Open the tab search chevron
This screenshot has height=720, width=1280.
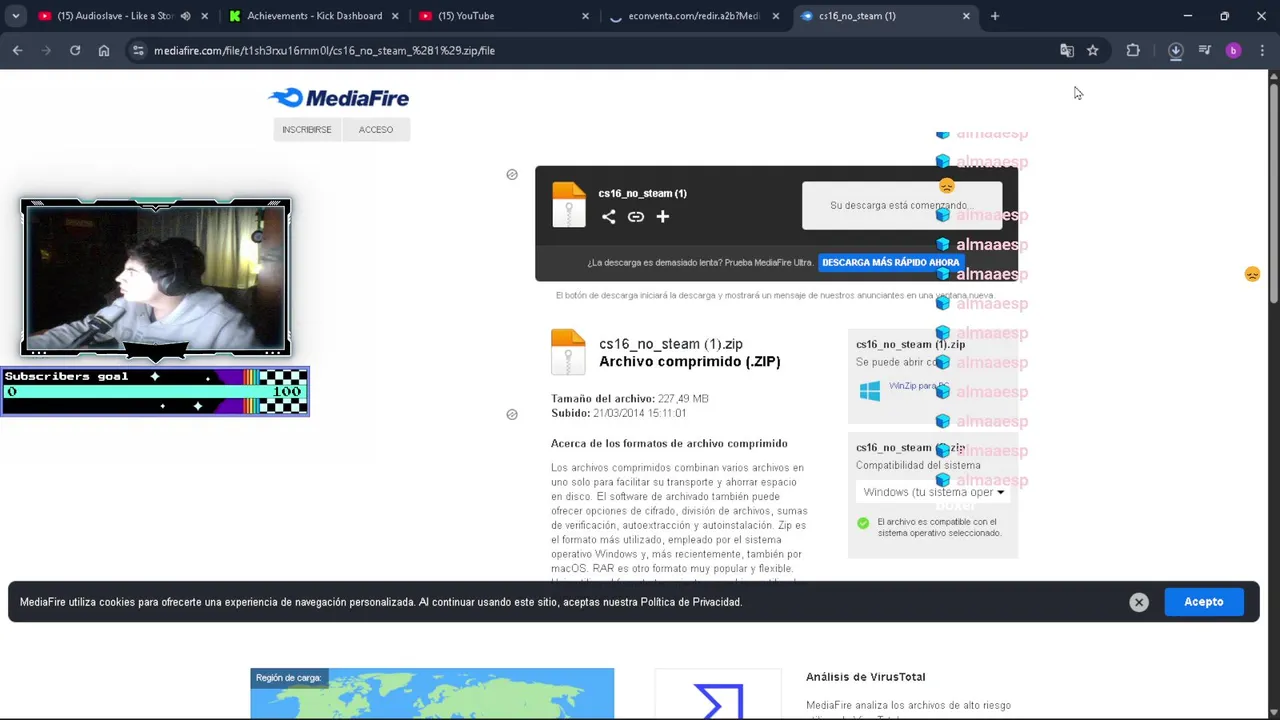coord(15,16)
